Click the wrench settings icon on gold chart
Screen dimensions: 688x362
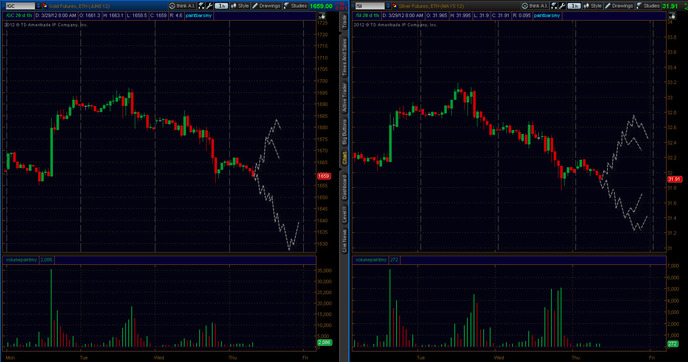point(209,6)
